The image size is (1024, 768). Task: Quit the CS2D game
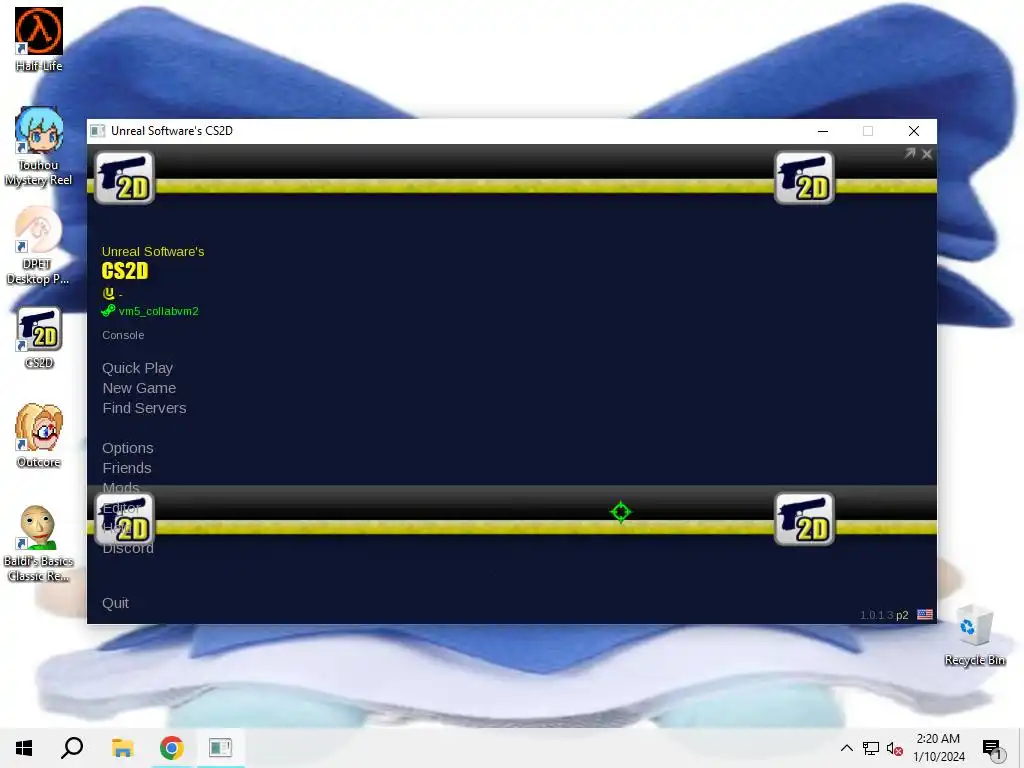(115, 603)
